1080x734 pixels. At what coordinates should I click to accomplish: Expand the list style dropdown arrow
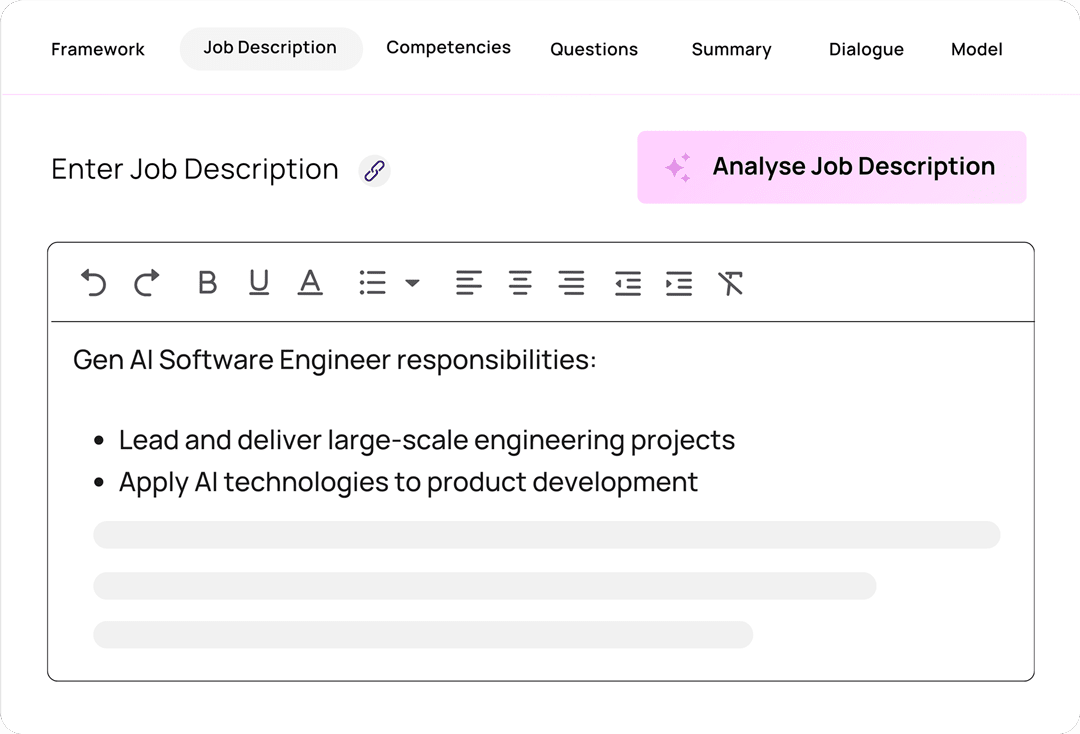pos(412,283)
